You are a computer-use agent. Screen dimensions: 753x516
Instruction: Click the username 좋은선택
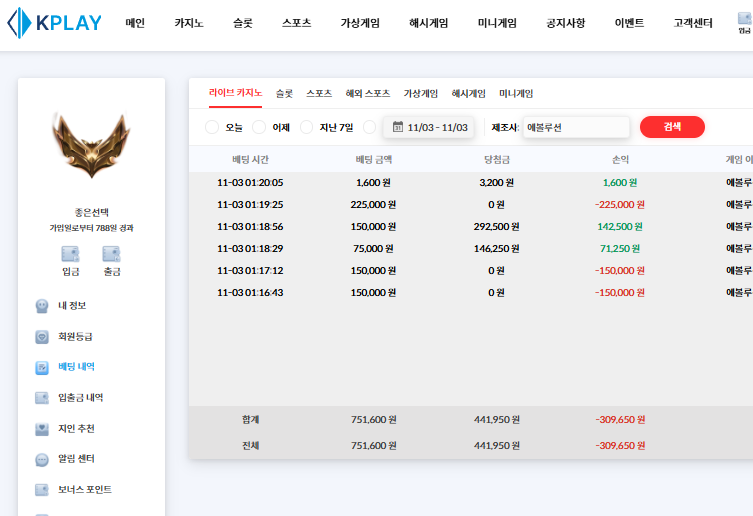(92, 212)
